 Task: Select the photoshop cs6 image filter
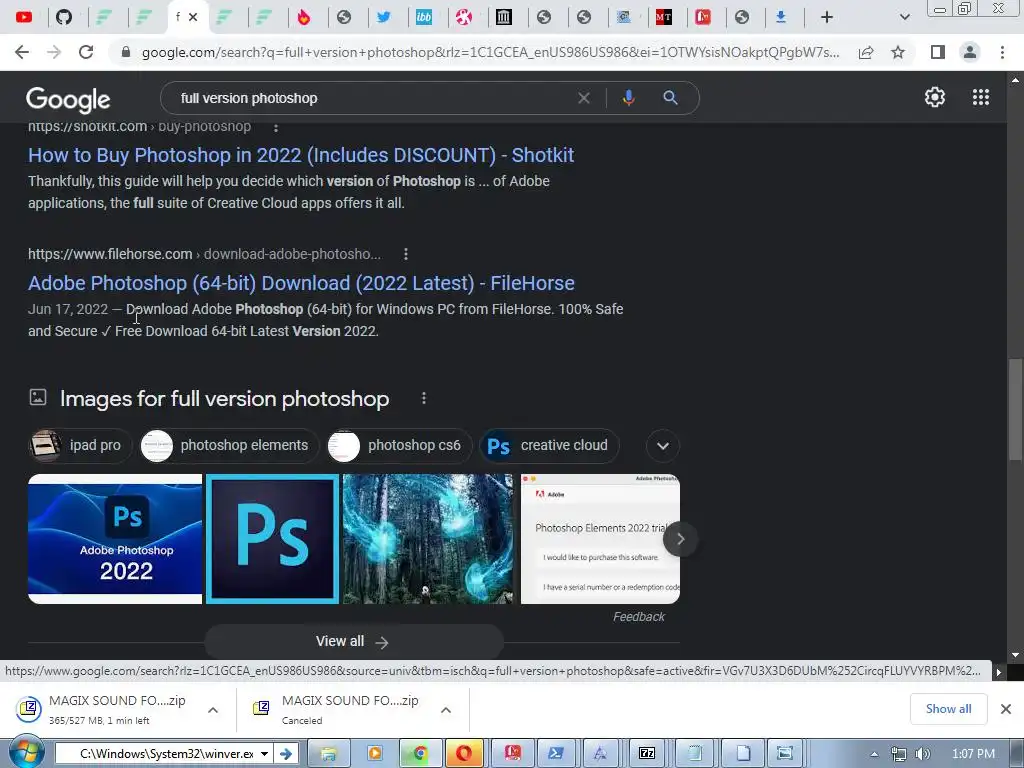pyautogui.click(x=399, y=445)
